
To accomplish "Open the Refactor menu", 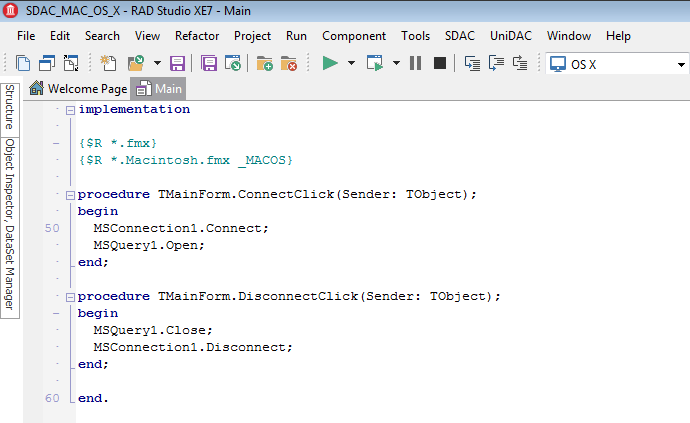I will pyautogui.click(x=197, y=36).
